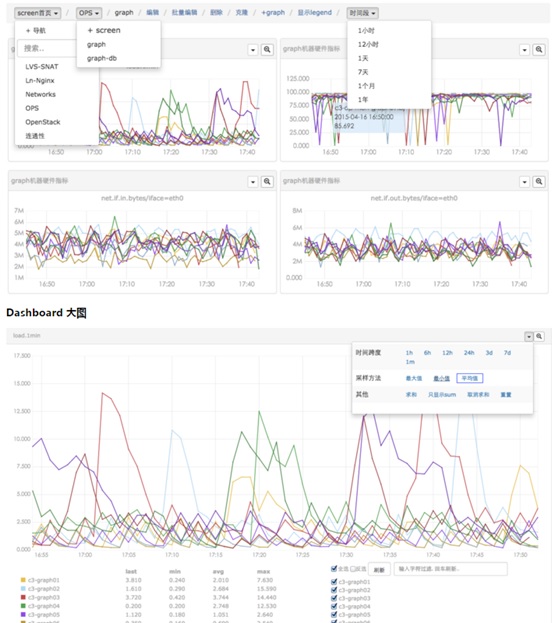Select OpenStack from navigation list

[43, 122]
